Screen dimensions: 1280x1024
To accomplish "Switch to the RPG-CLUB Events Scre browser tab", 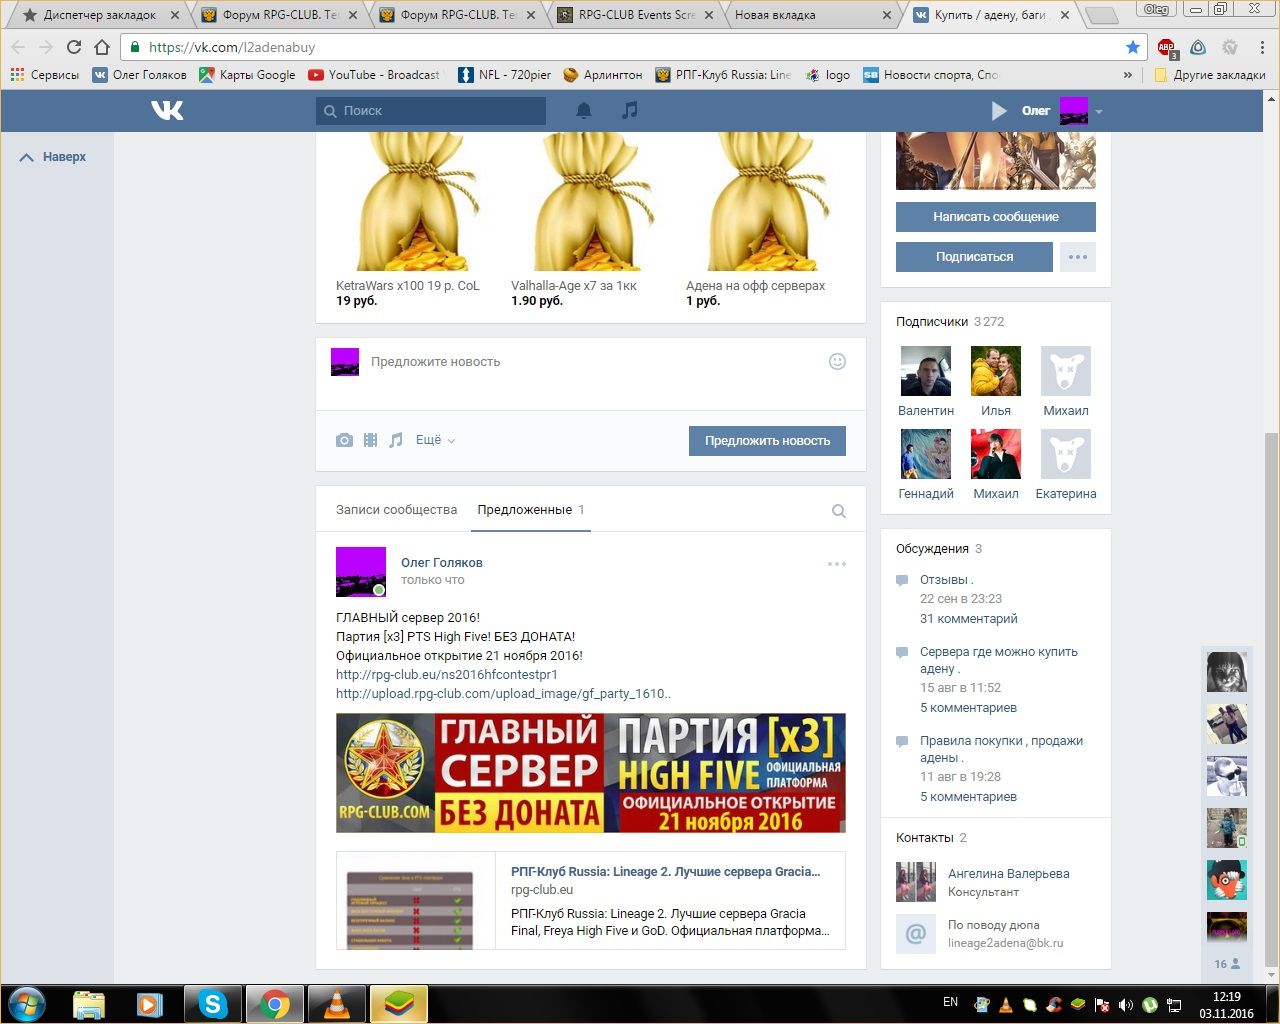I will [x=637, y=15].
